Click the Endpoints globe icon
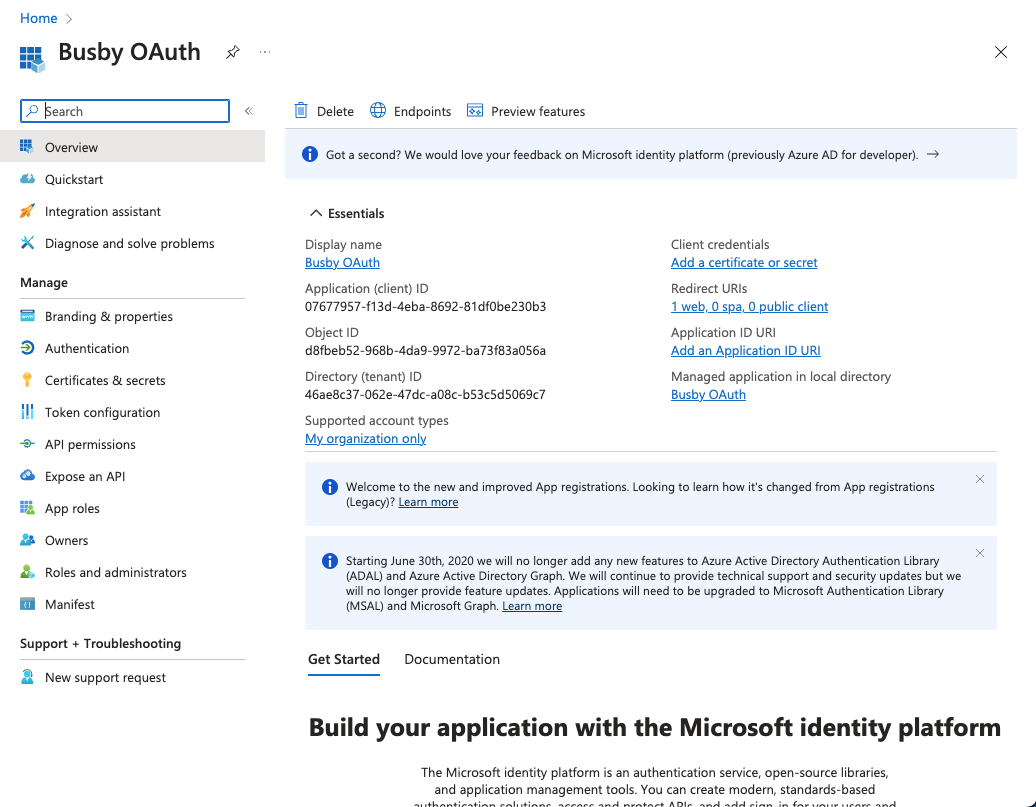Viewport: 1036px width, 807px height. 378,110
